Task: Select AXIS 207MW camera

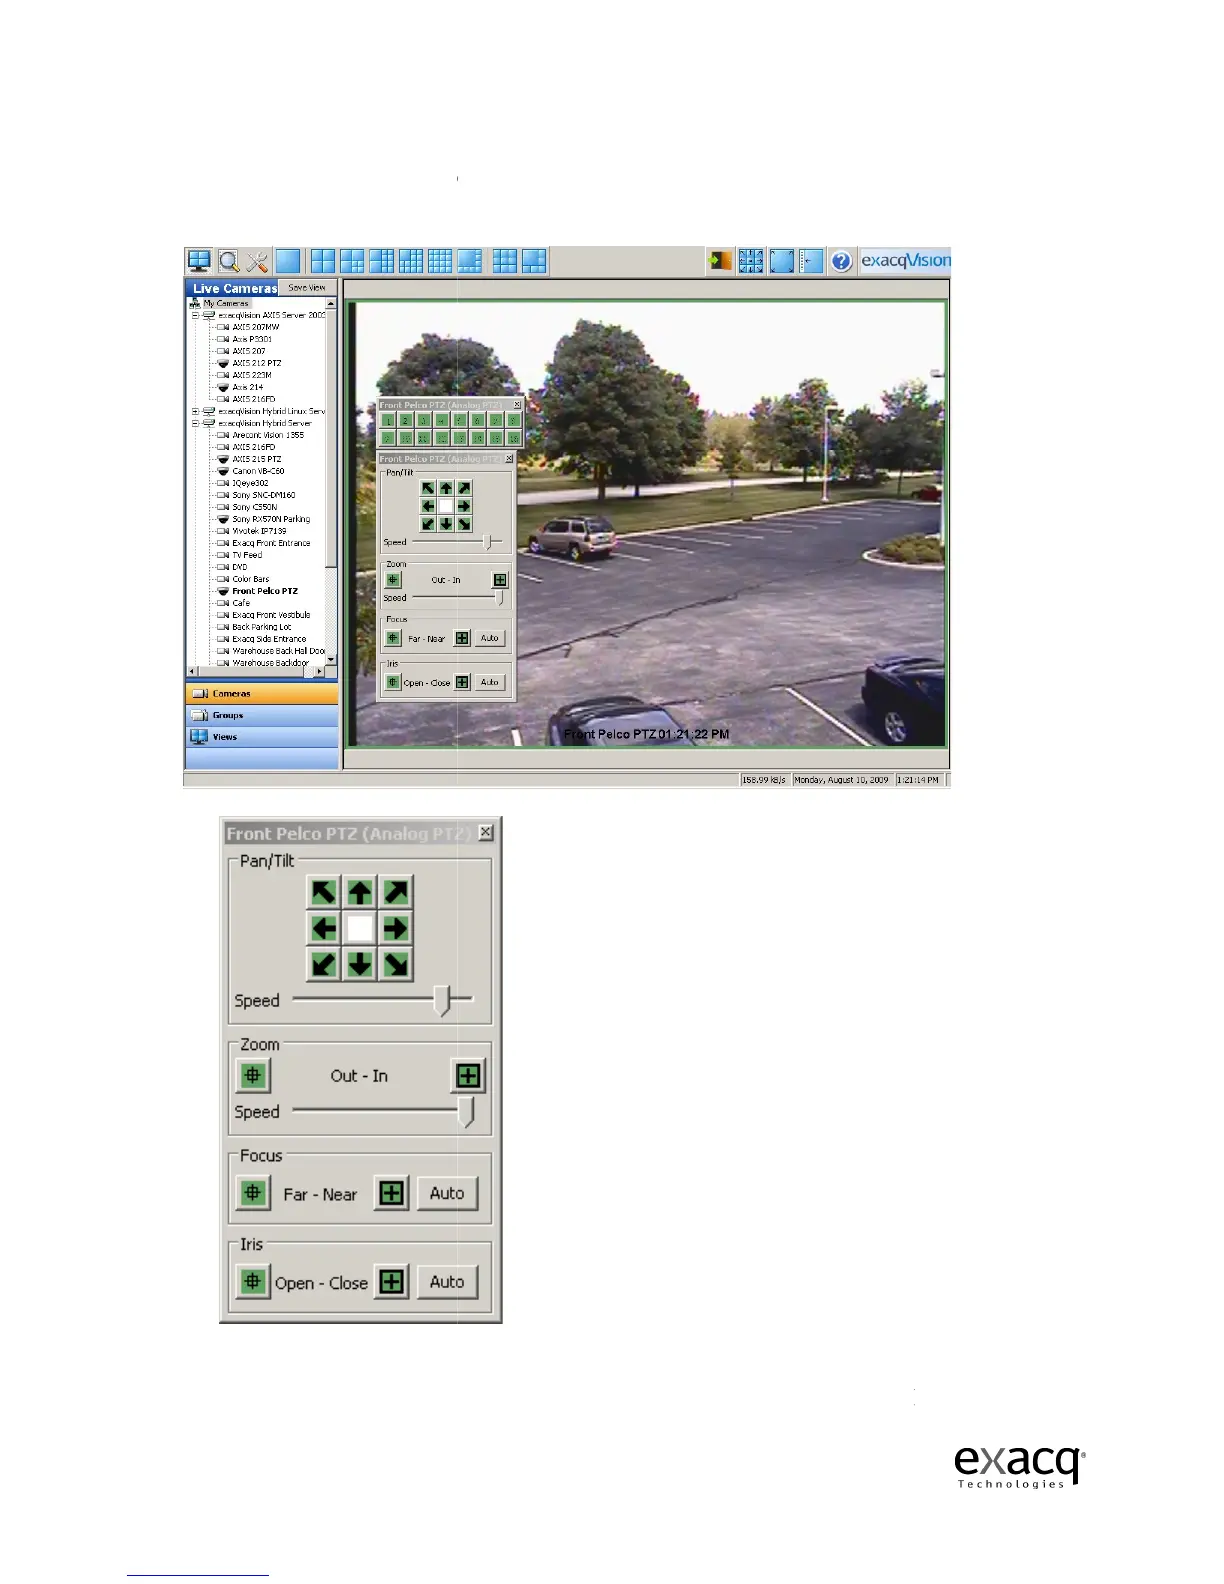Action: (x=256, y=327)
